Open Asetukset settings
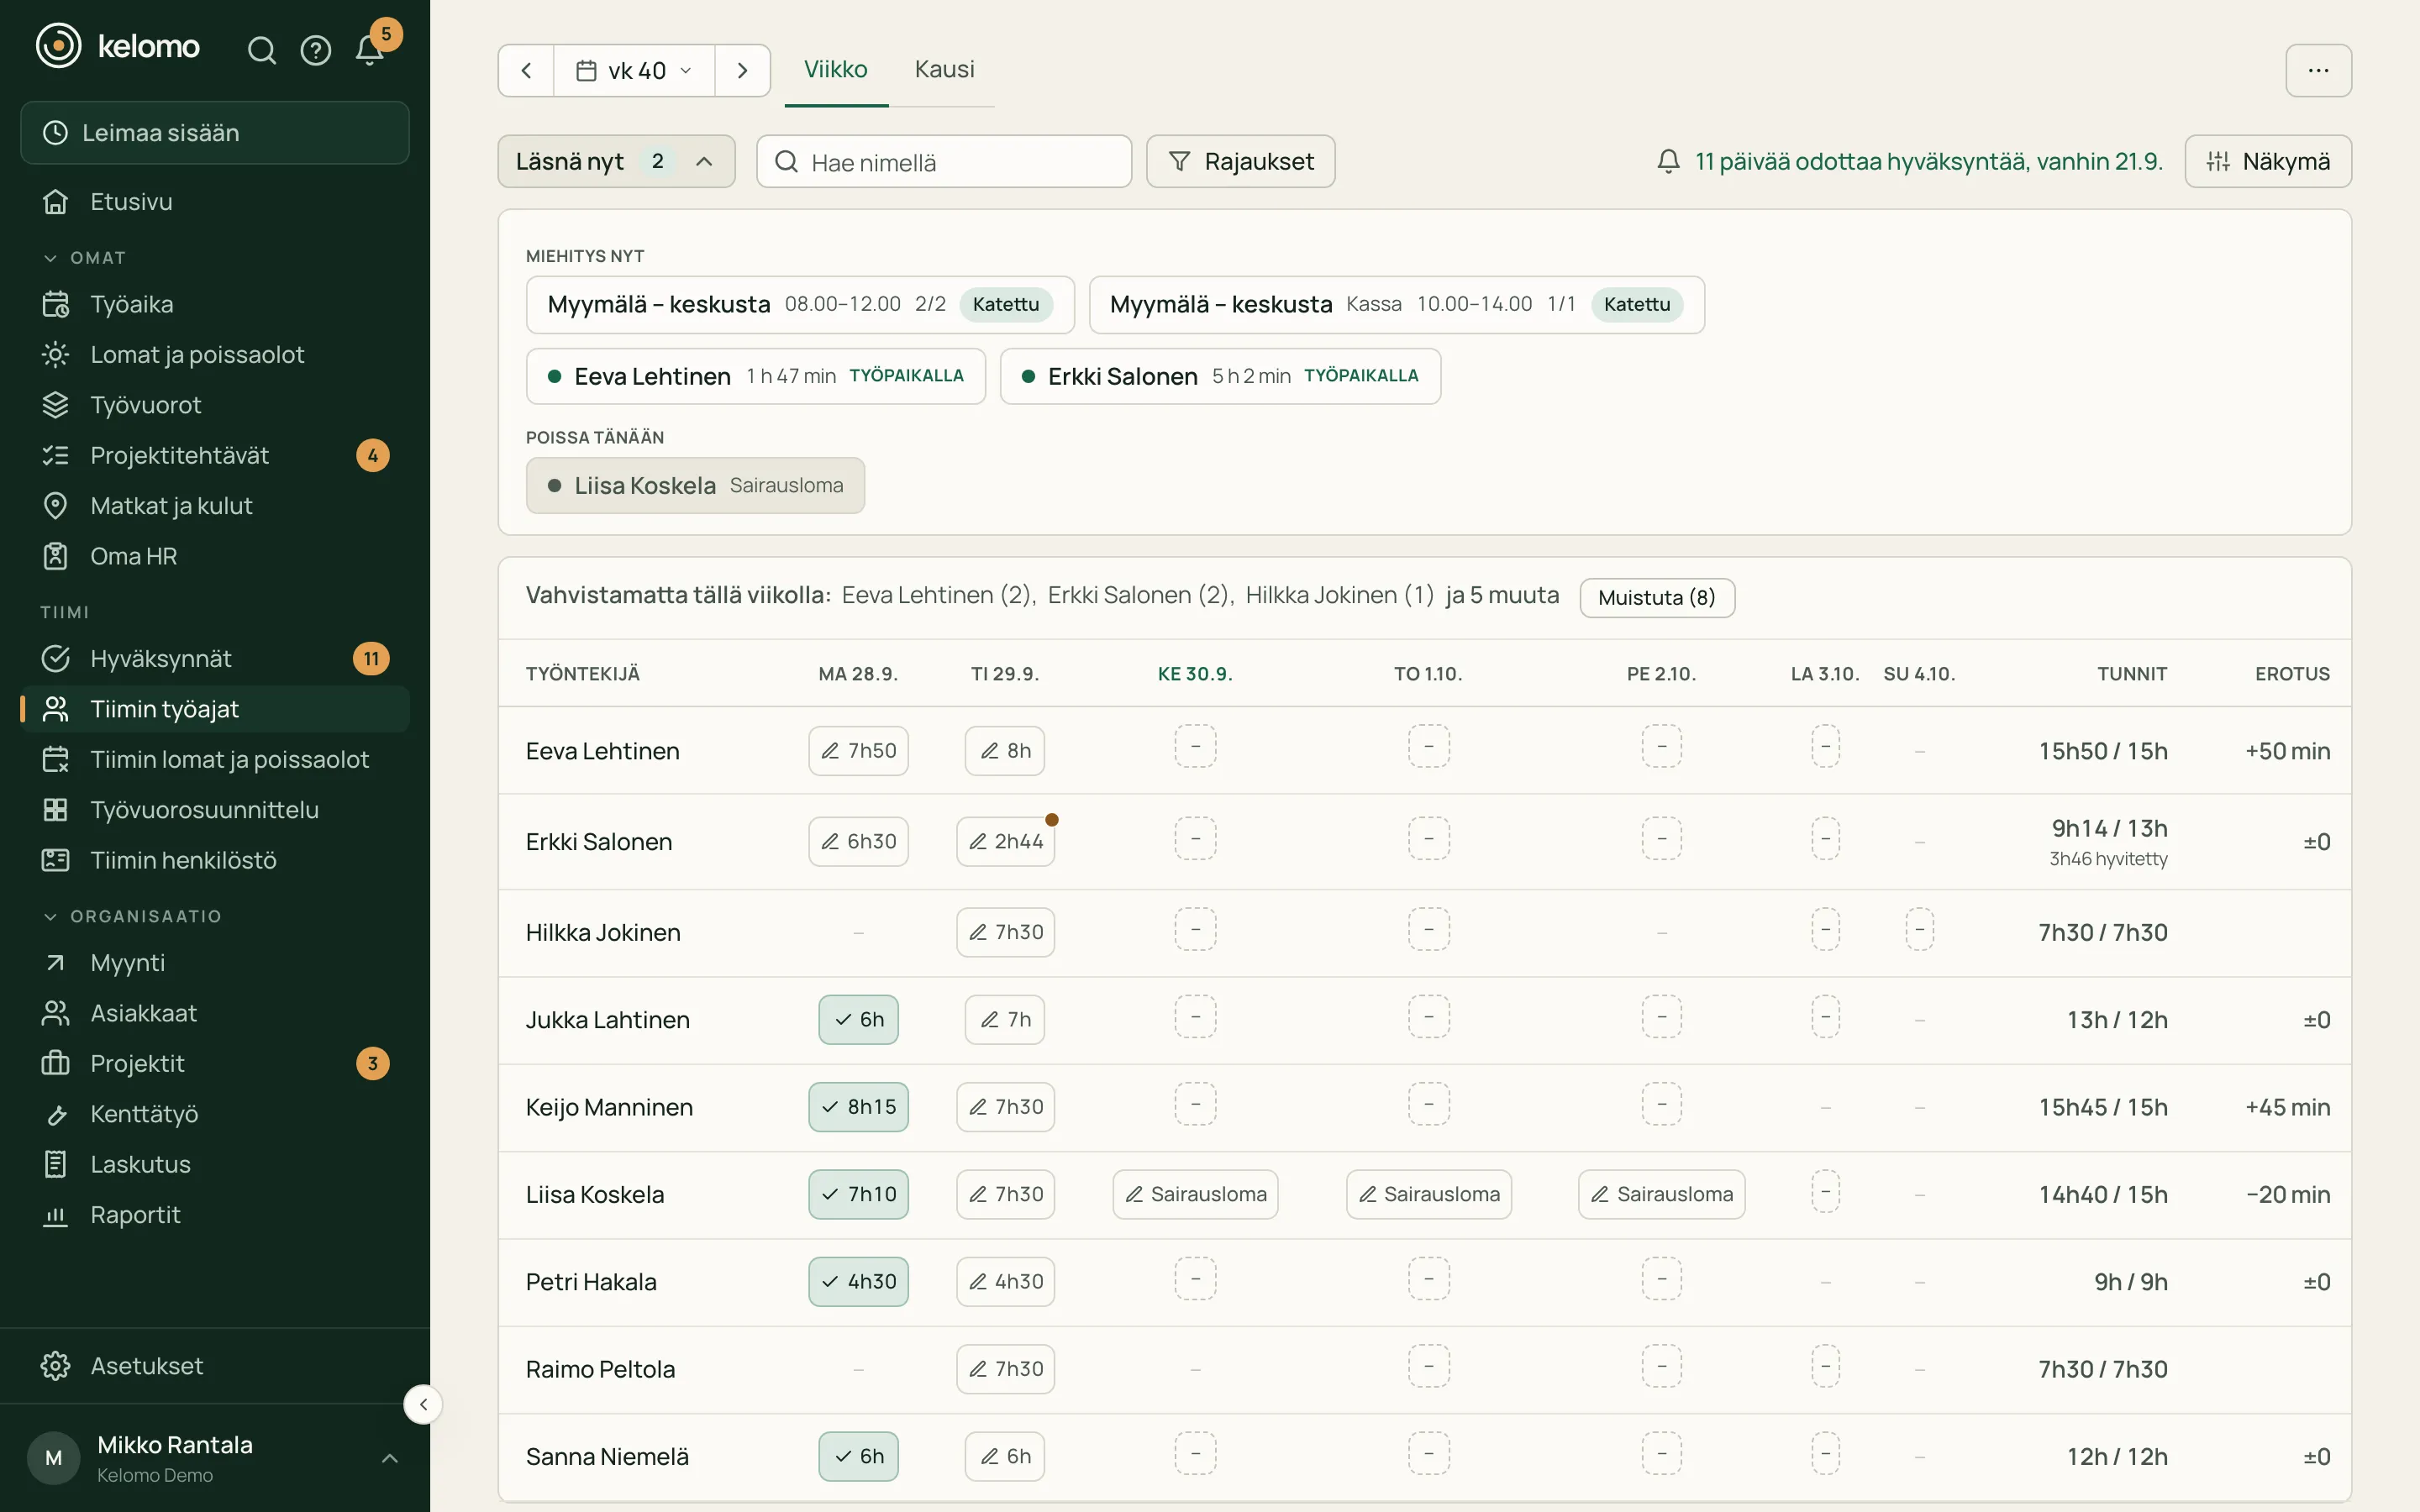 215,1365
